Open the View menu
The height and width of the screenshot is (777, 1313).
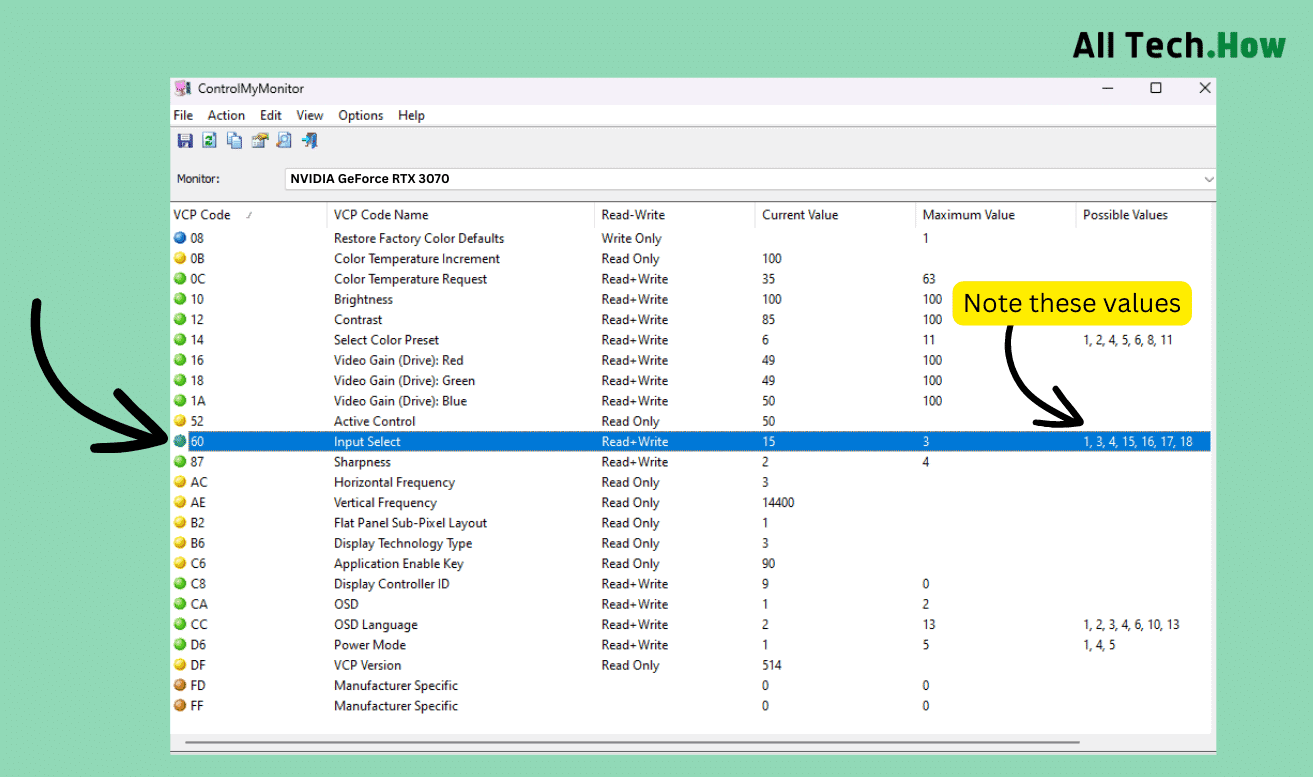click(309, 115)
